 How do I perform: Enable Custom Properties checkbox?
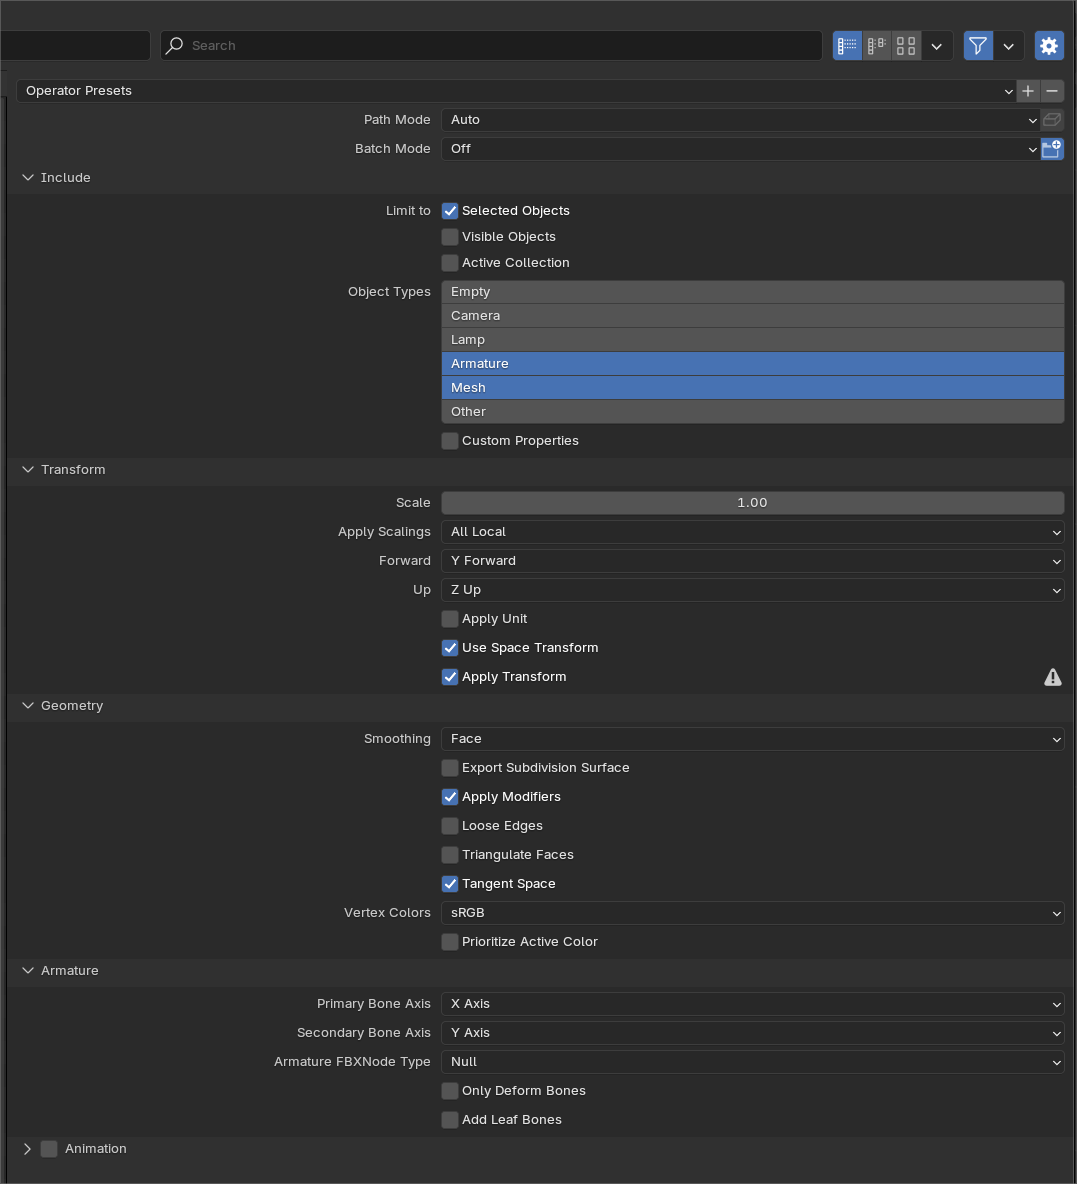tap(450, 441)
